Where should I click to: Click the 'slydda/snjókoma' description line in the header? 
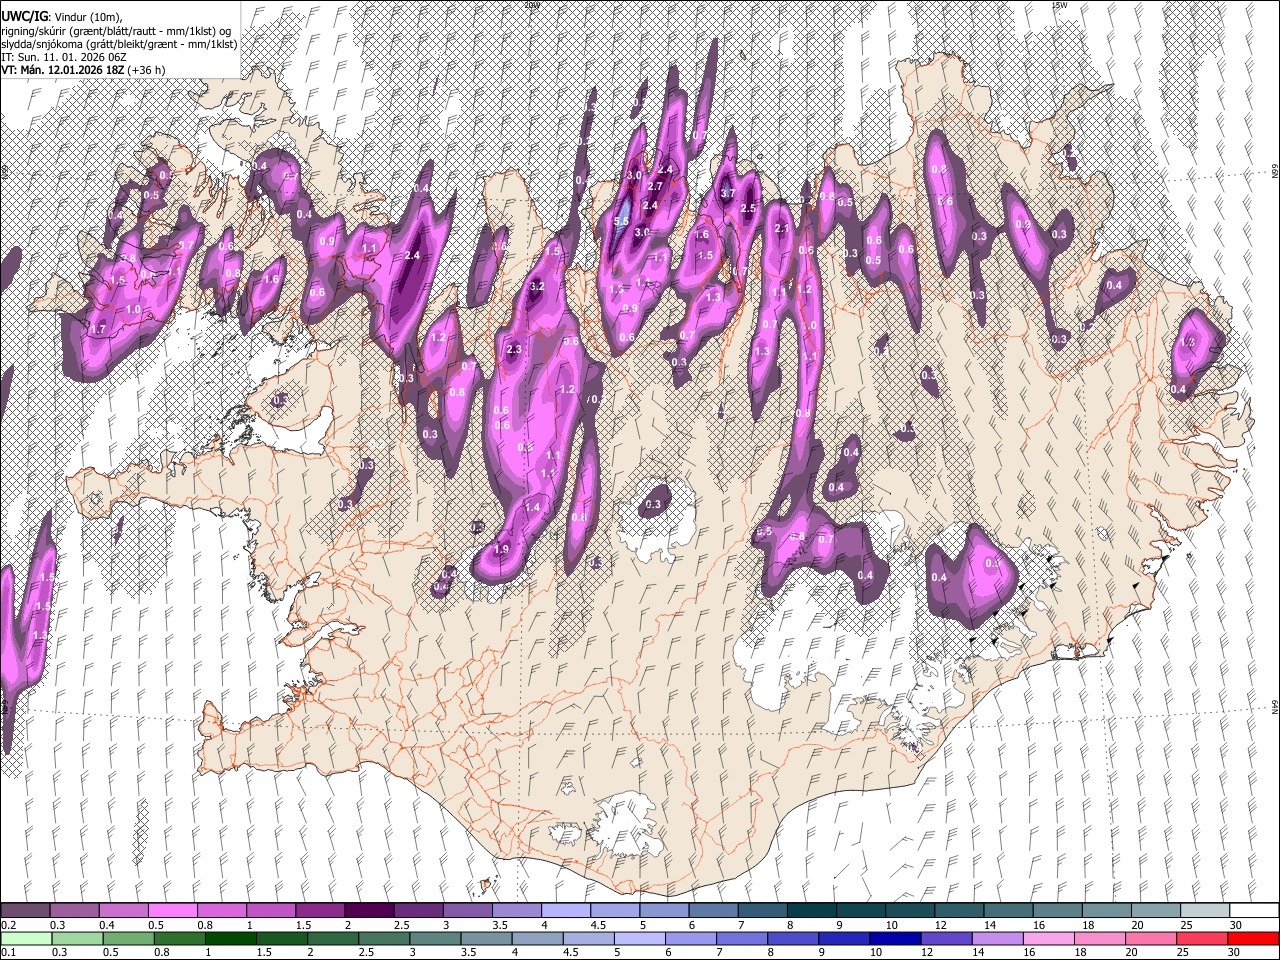click(x=119, y=44)
